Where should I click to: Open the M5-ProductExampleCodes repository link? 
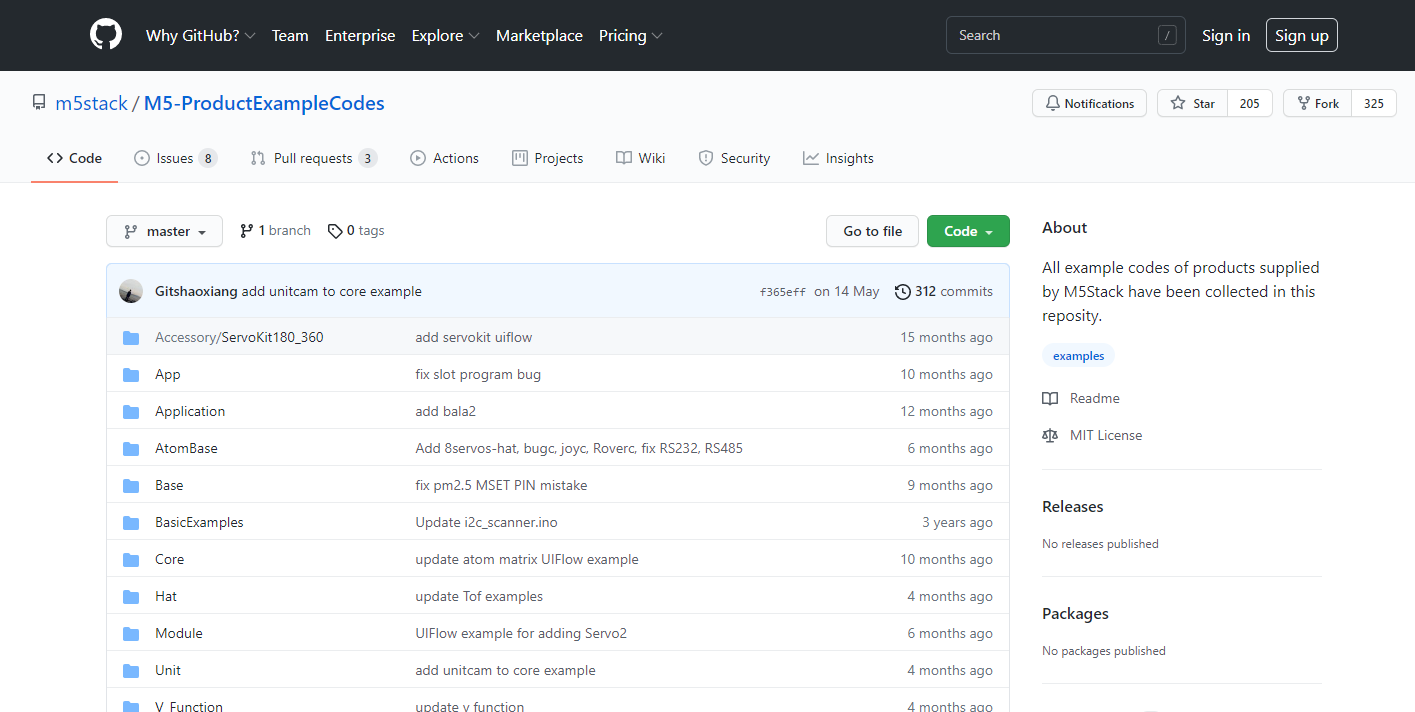click(x=264, y=103)
